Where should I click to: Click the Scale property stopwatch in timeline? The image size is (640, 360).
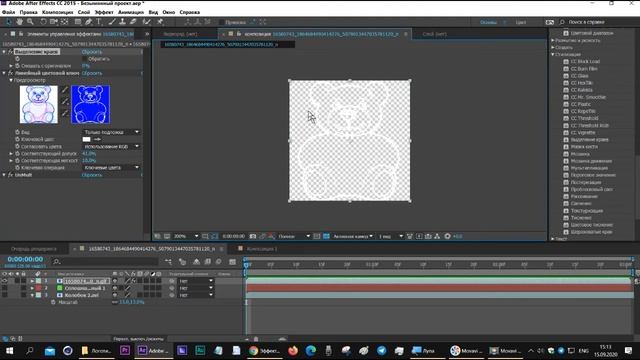point(53,302)
